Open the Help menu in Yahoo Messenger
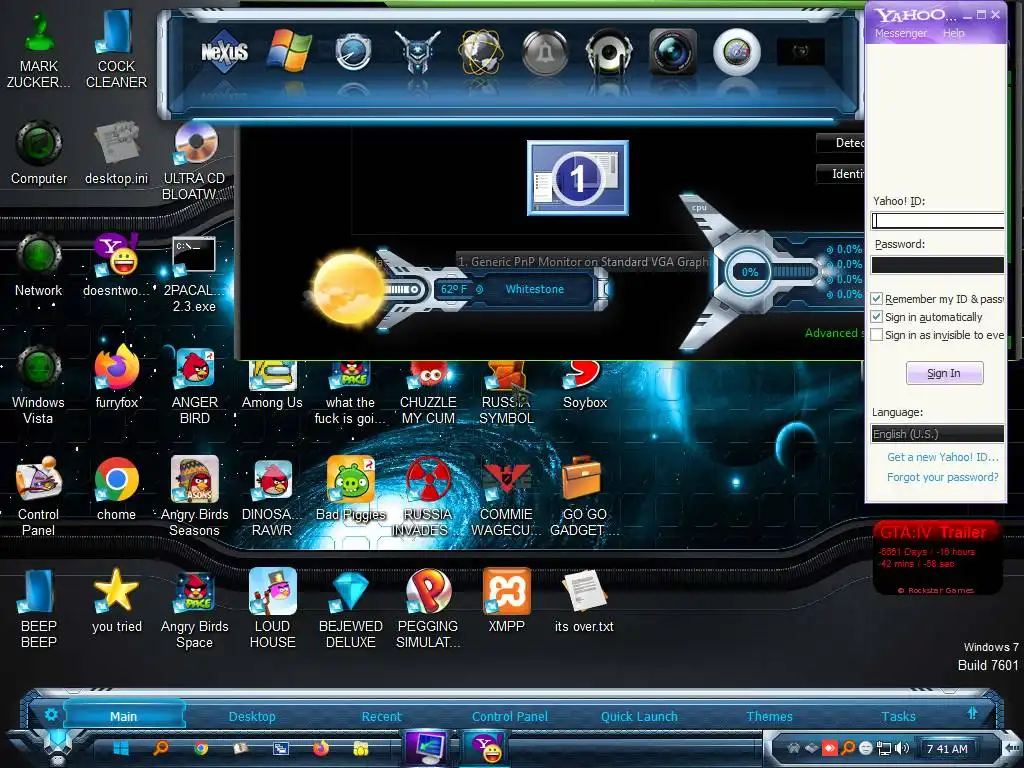This screenshot has width=1024, height=768. (x=953, y=33)
